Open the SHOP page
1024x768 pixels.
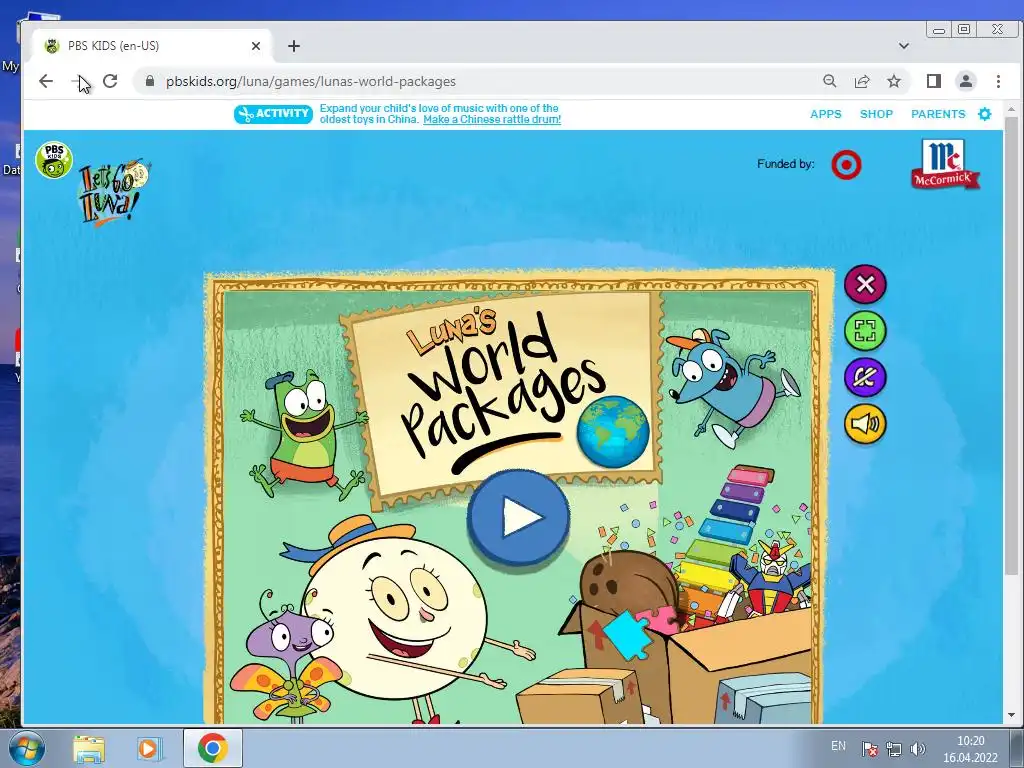click(x=876, y=114)
